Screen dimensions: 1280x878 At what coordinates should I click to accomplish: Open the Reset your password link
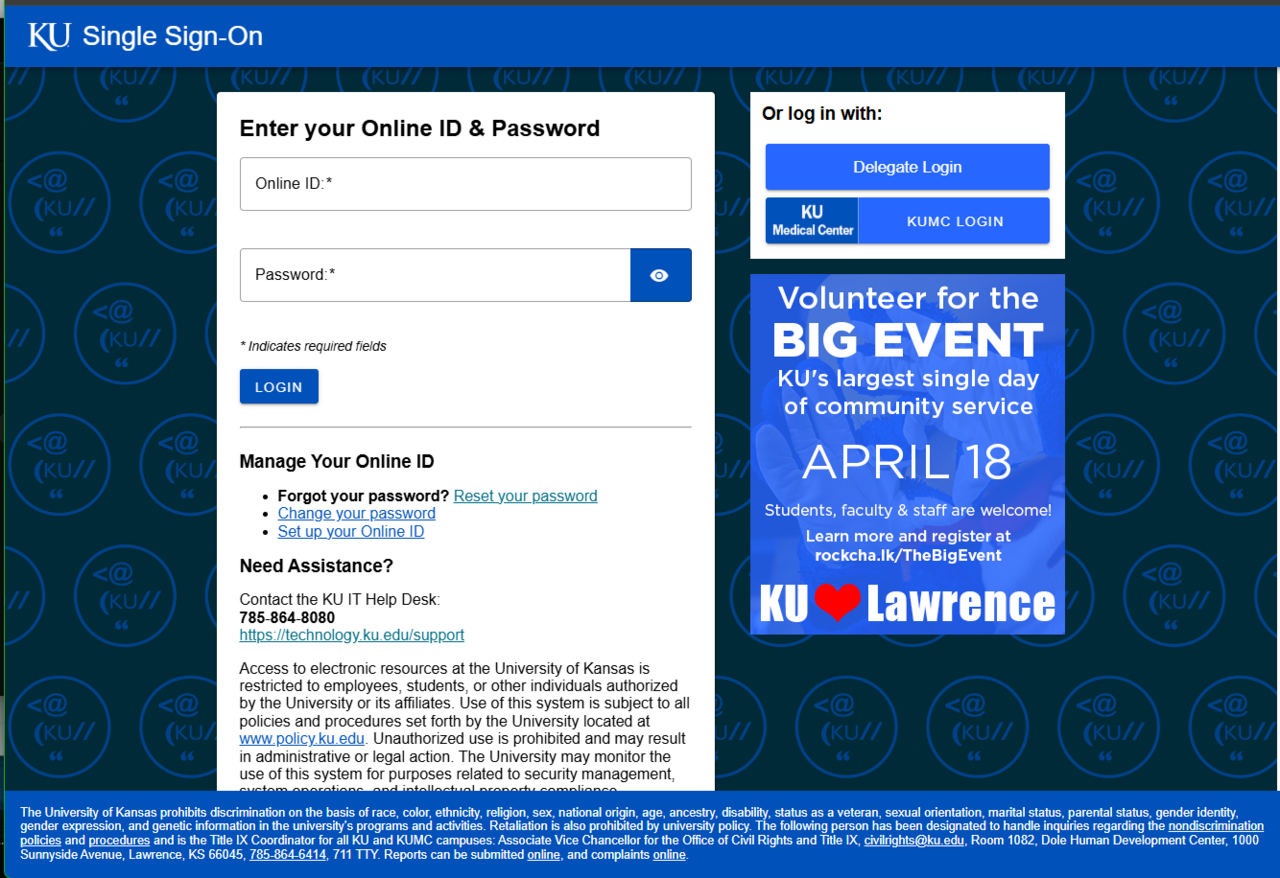[525, 496]
